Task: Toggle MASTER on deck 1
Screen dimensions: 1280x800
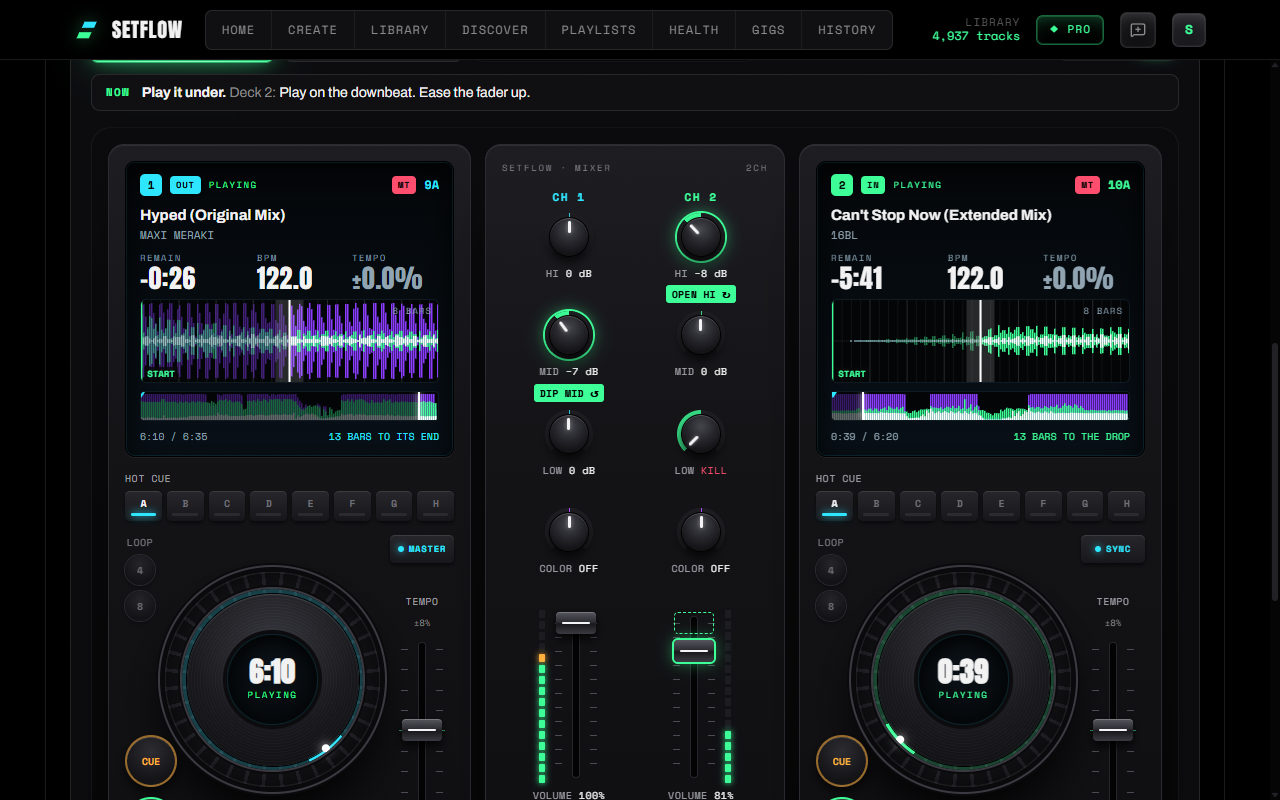Action: [422, 549]
